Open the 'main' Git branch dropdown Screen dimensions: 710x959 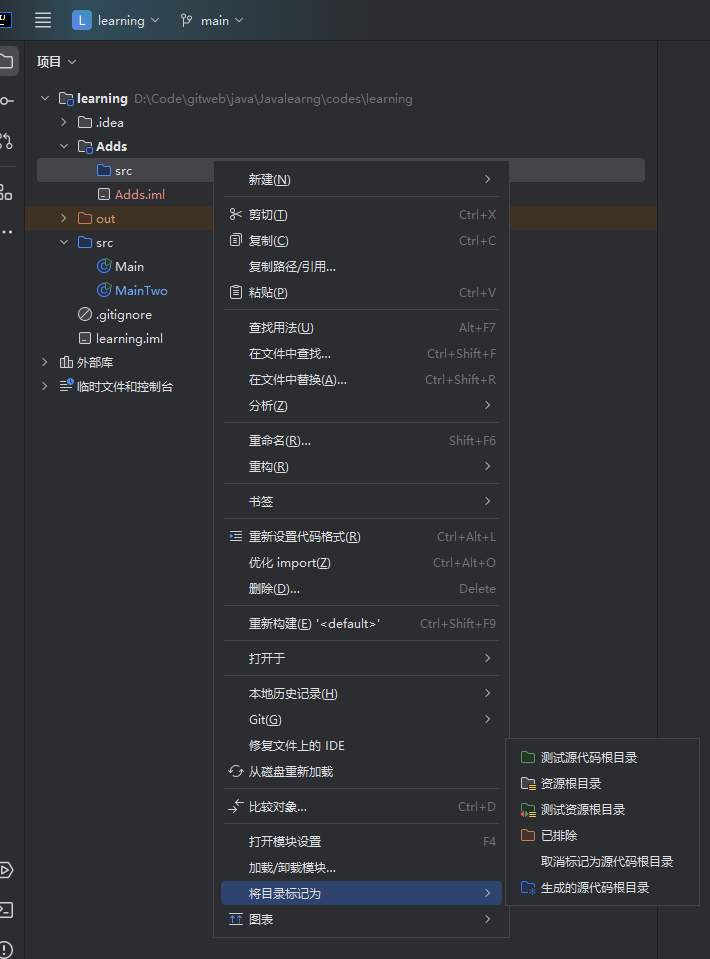tap(211, 20)
